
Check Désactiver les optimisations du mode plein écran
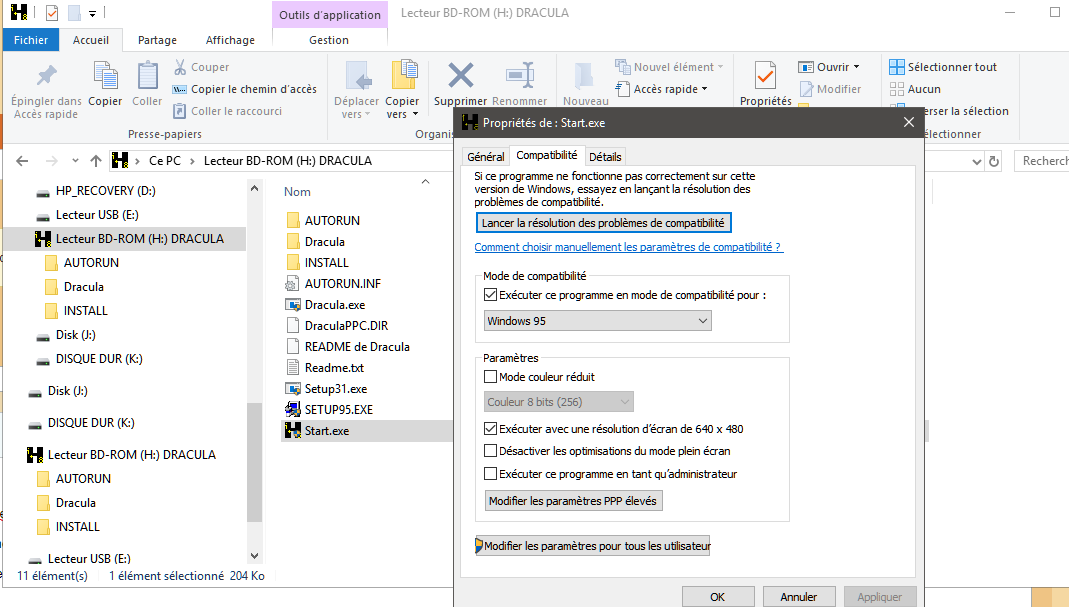tap(490, 451)
